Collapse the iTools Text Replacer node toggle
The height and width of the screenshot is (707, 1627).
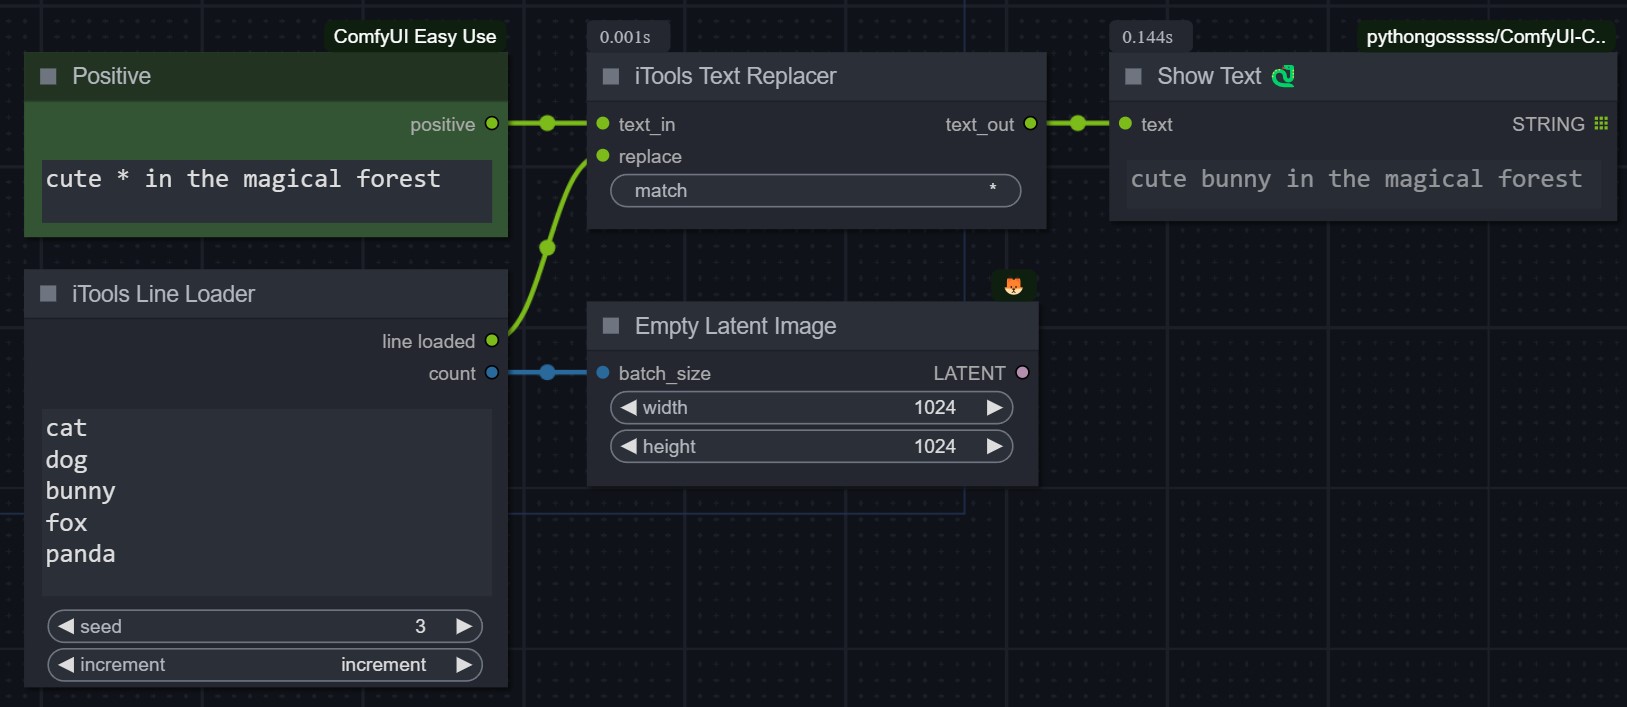611,76
